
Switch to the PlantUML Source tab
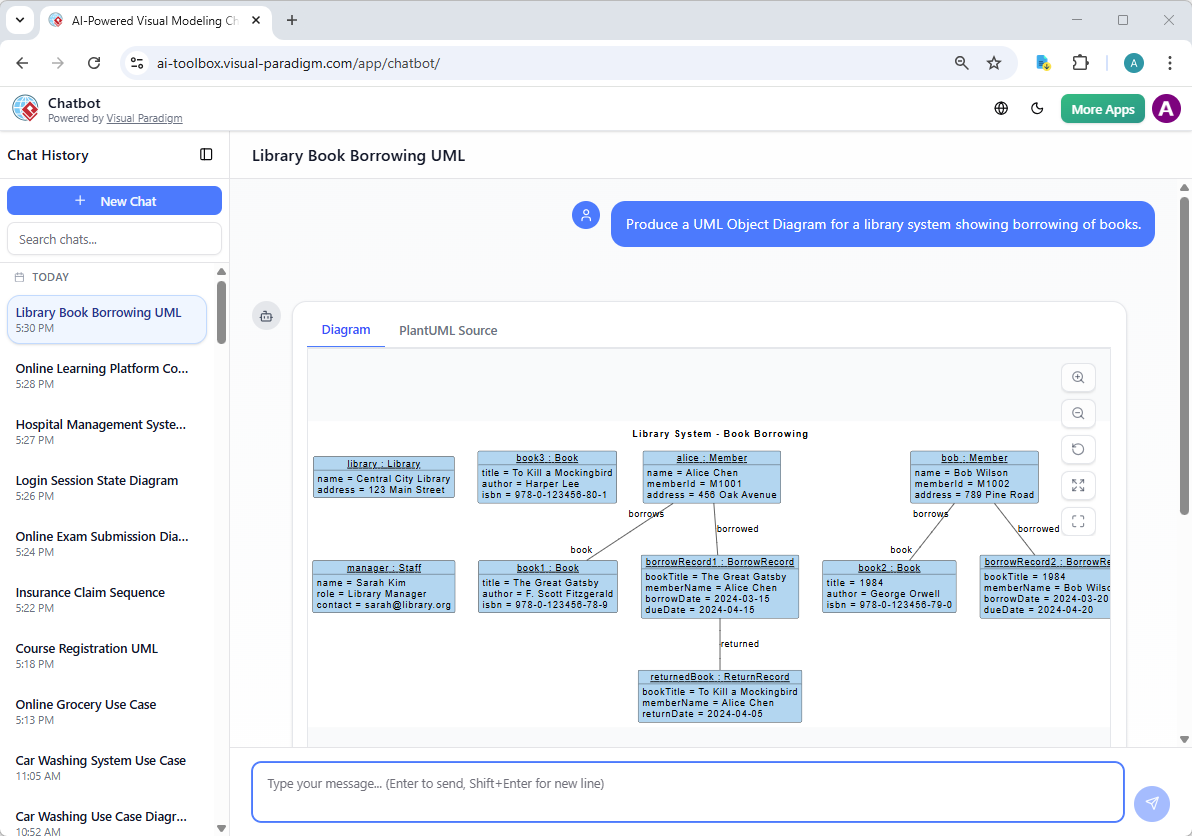coord(448,330)
